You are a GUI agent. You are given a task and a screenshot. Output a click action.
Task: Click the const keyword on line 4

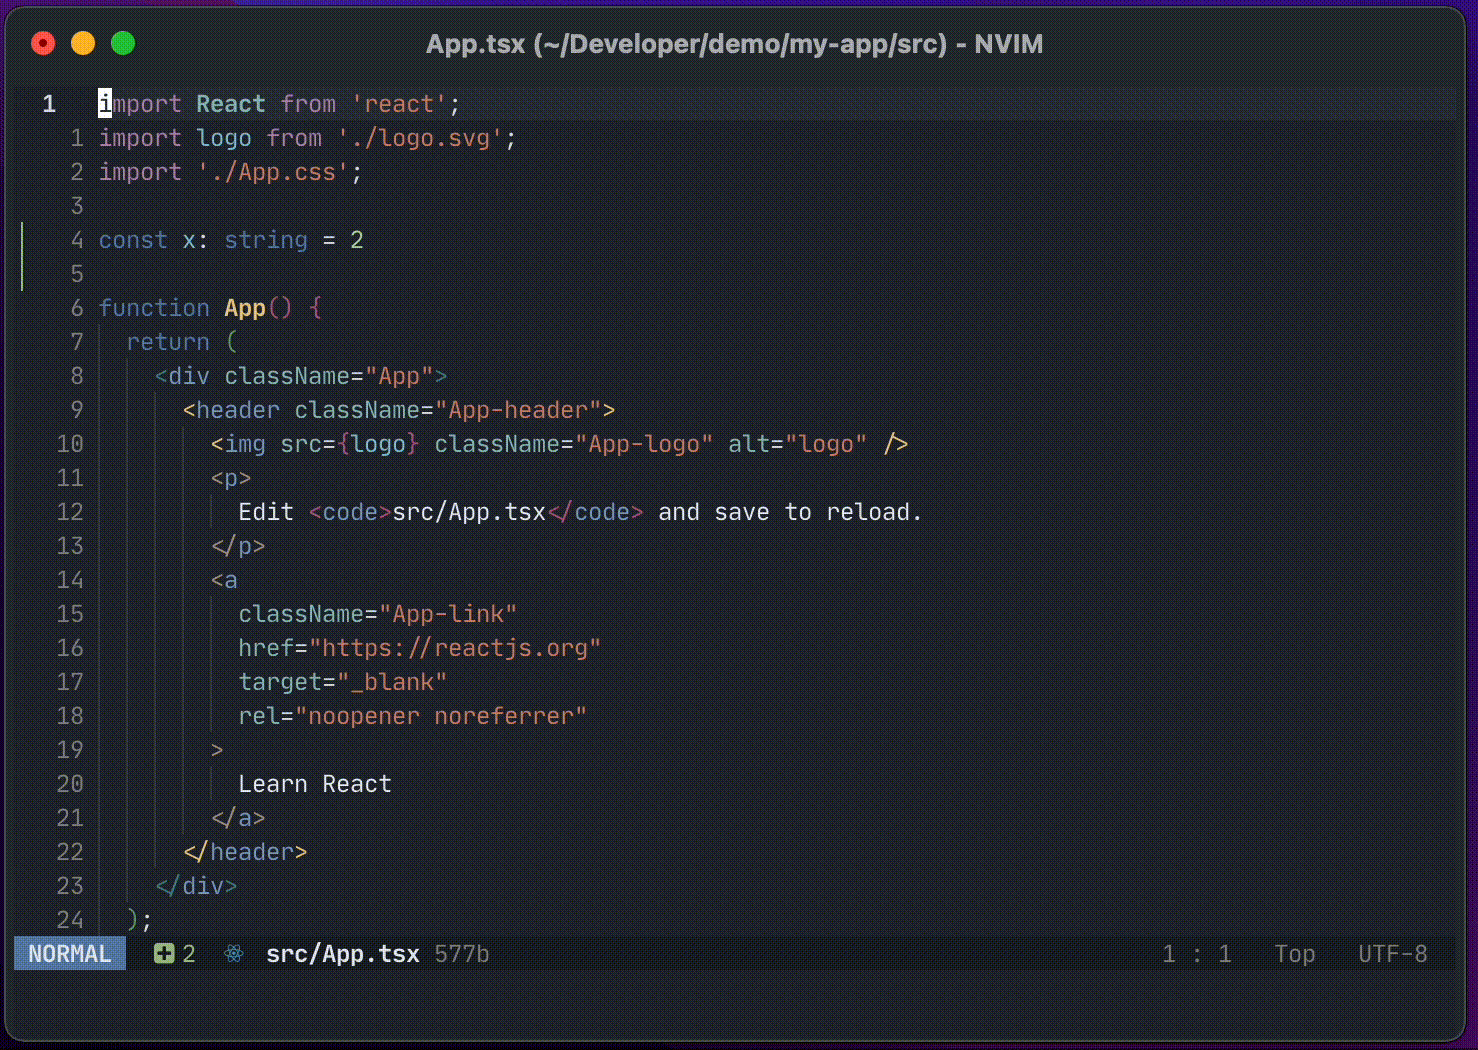133,240
